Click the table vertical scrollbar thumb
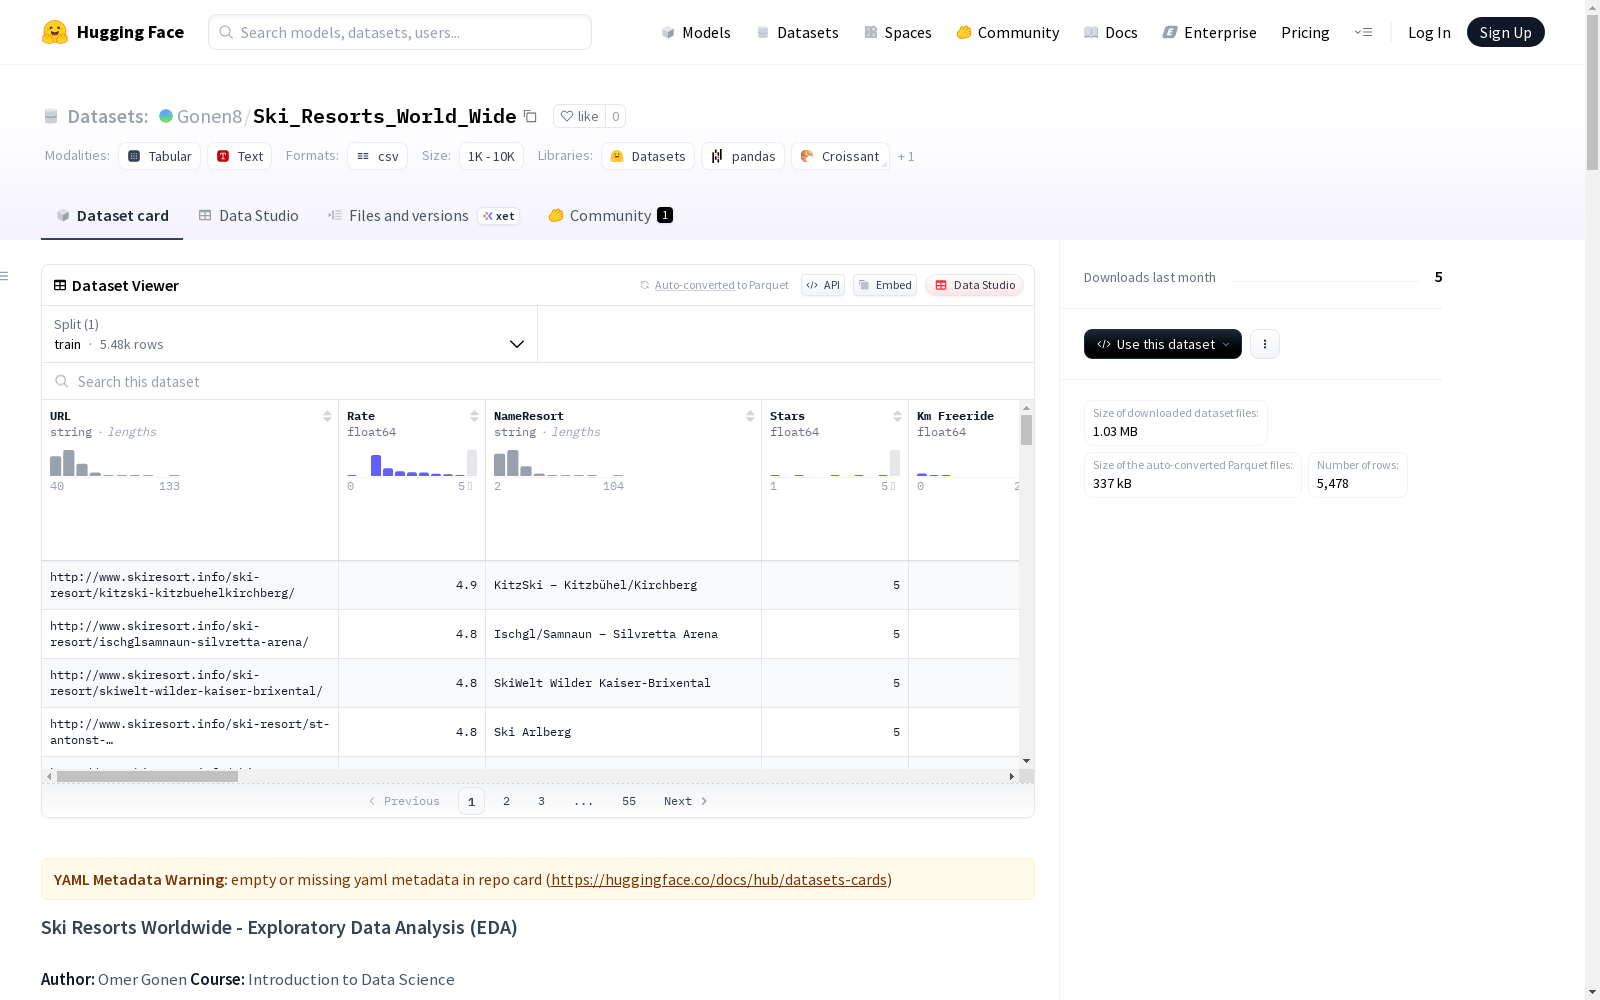The image size is (1600, 1000). (x=1026, y=430)
